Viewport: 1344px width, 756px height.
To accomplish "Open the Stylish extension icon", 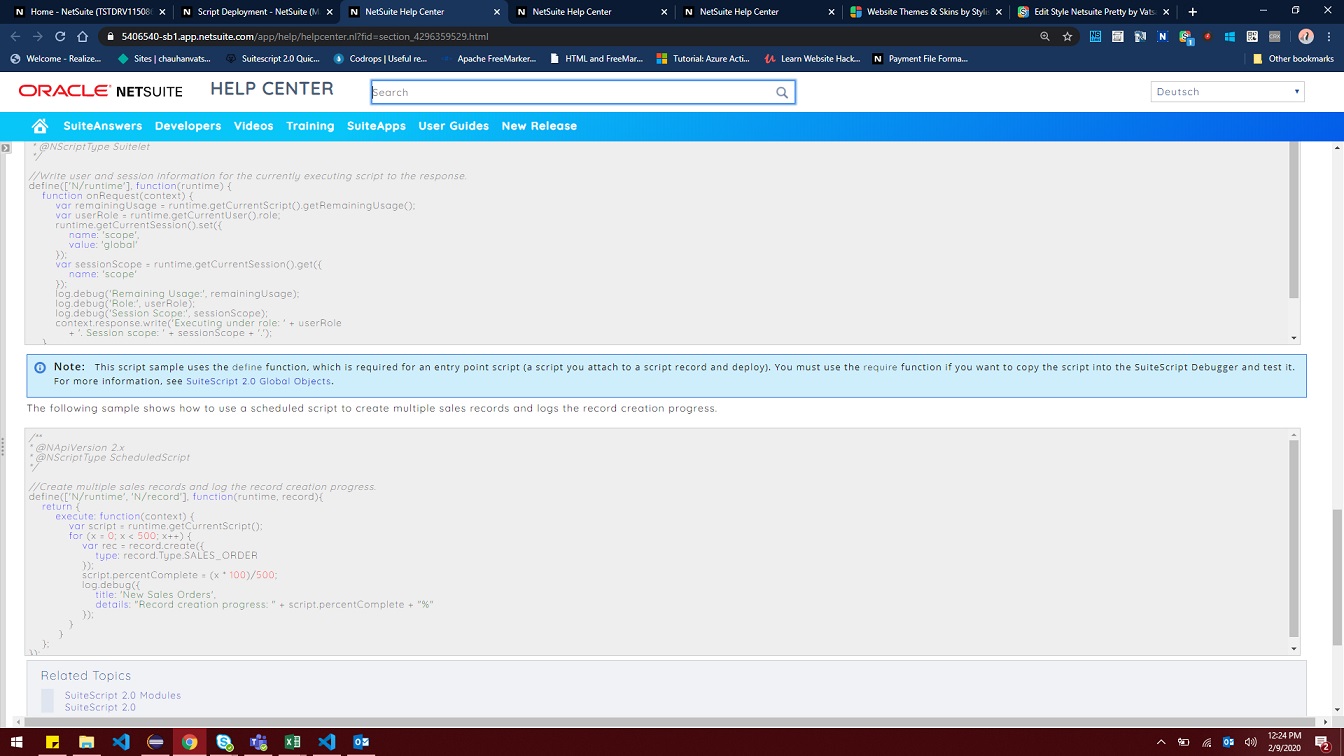I will point(1185,37).
